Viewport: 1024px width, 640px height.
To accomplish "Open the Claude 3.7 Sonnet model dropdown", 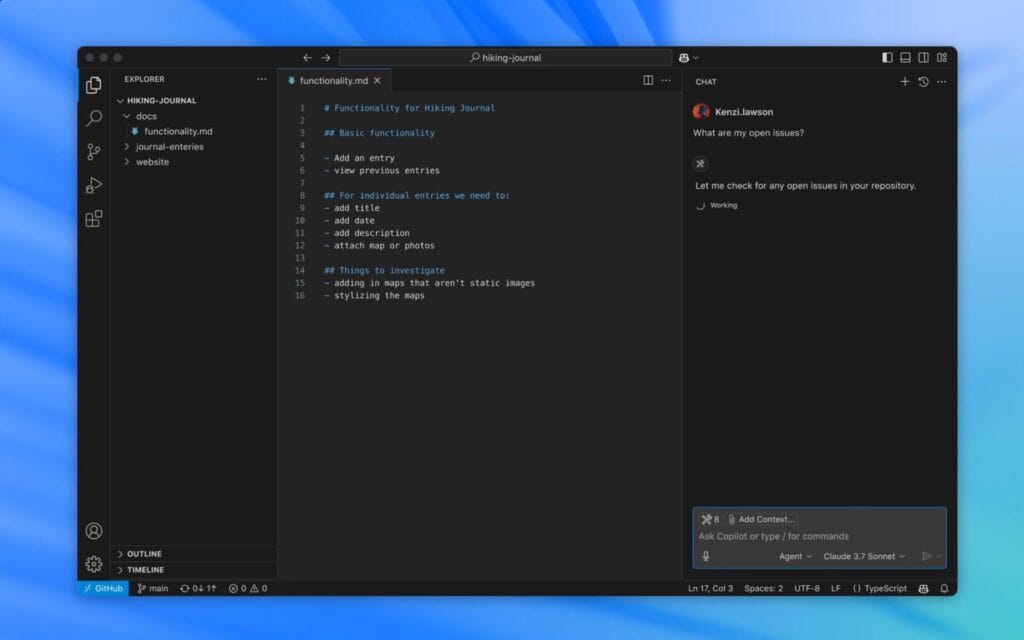I will (864, 556).
